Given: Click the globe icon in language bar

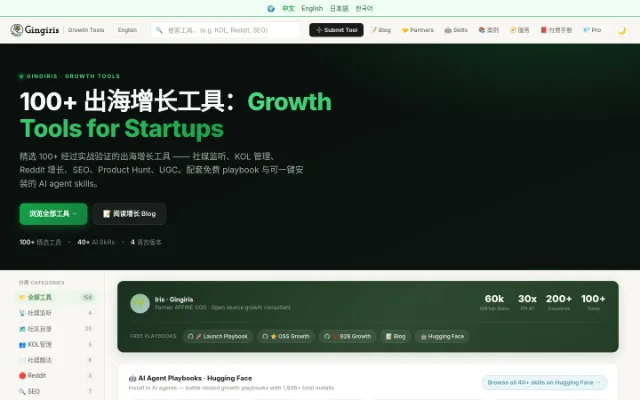Looking at the screenshot, I should point(271,9).
